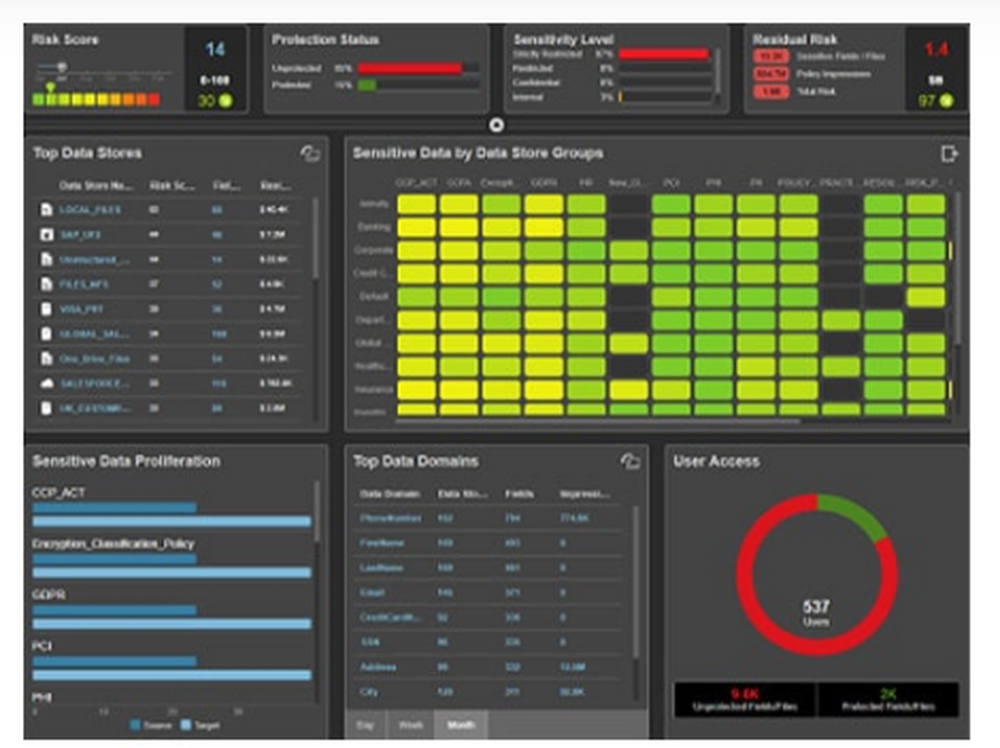Click the red Unprotected bar in Protection Status
Viewport: 1000px width, 748px height.
[410, 68]
